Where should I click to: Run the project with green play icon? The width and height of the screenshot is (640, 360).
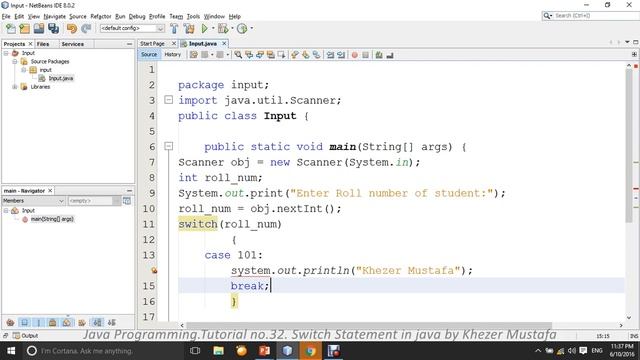pyautogui.click(x=204, y=29)
